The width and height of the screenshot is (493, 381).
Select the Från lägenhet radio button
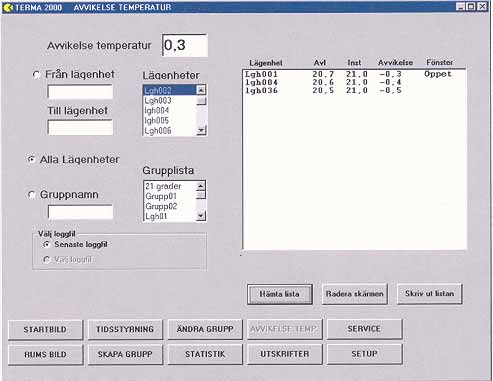tap(36, 75)
